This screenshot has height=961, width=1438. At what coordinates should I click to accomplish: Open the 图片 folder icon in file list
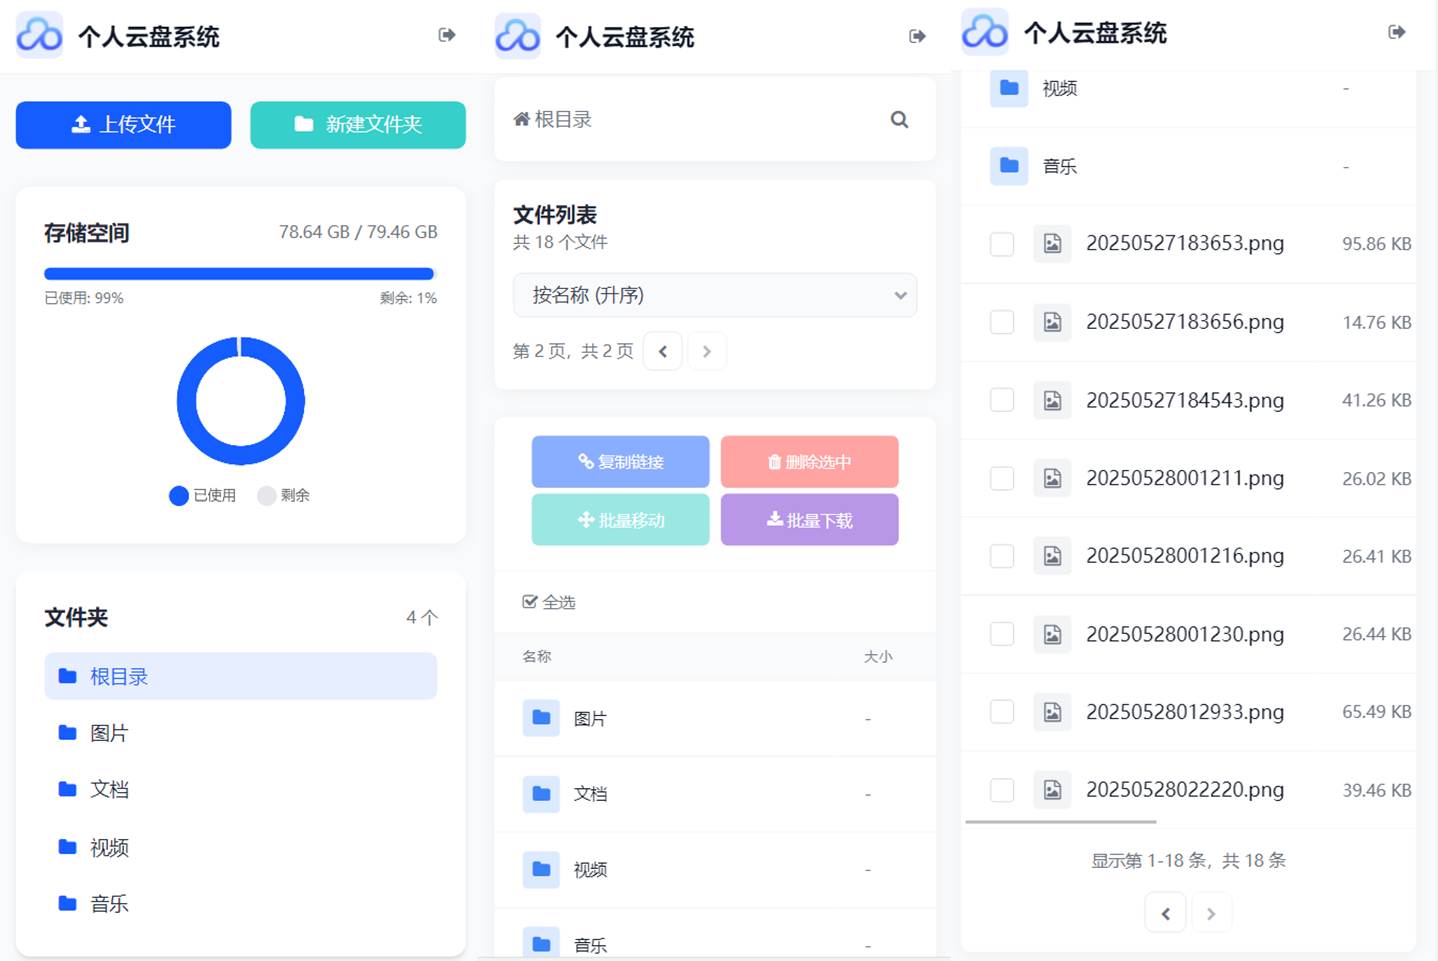[x=541, y=718]
